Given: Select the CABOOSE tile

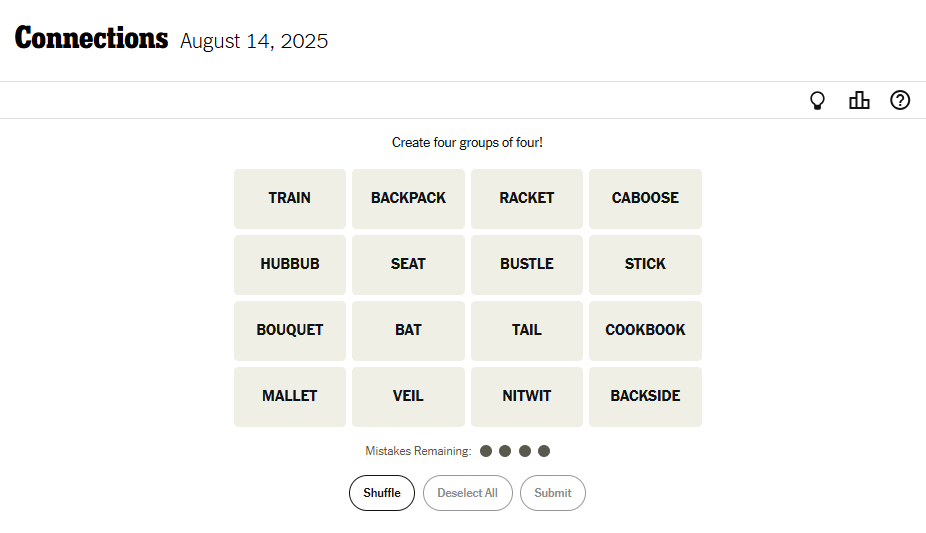Looking at the screenshot, I should click(x=645, y=198).
